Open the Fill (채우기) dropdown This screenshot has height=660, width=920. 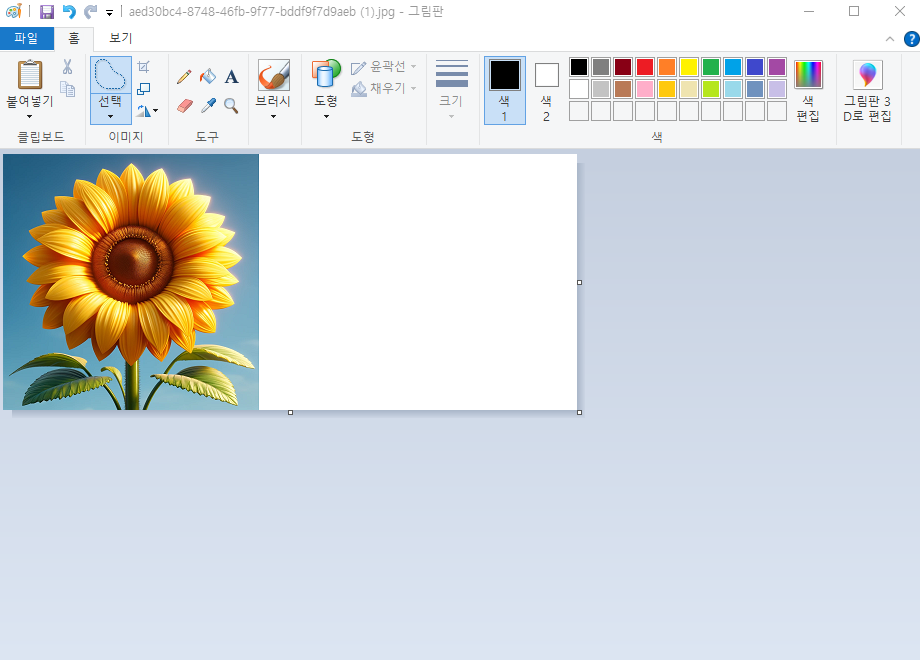coord(384,89)
